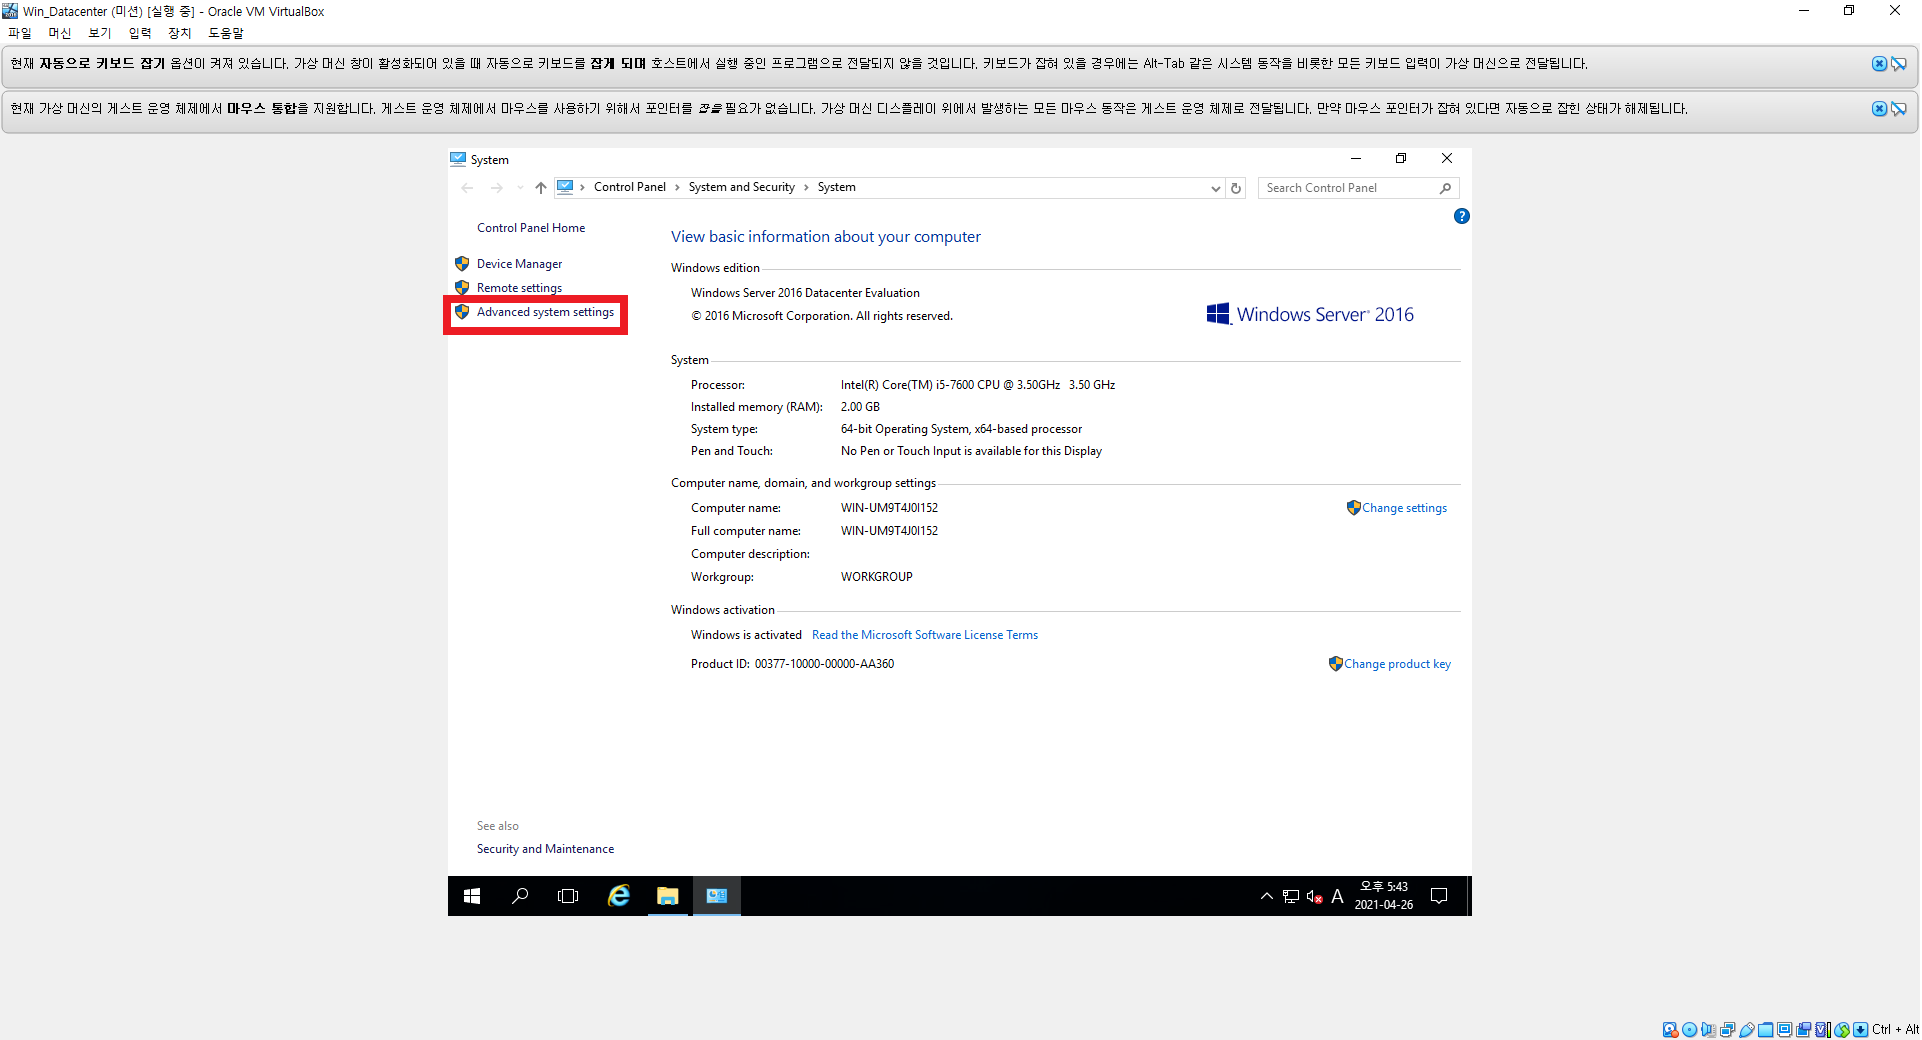Go up one level with the up arrow
The height and width of the screenshot is (1040, 1922).
(541, 188)
